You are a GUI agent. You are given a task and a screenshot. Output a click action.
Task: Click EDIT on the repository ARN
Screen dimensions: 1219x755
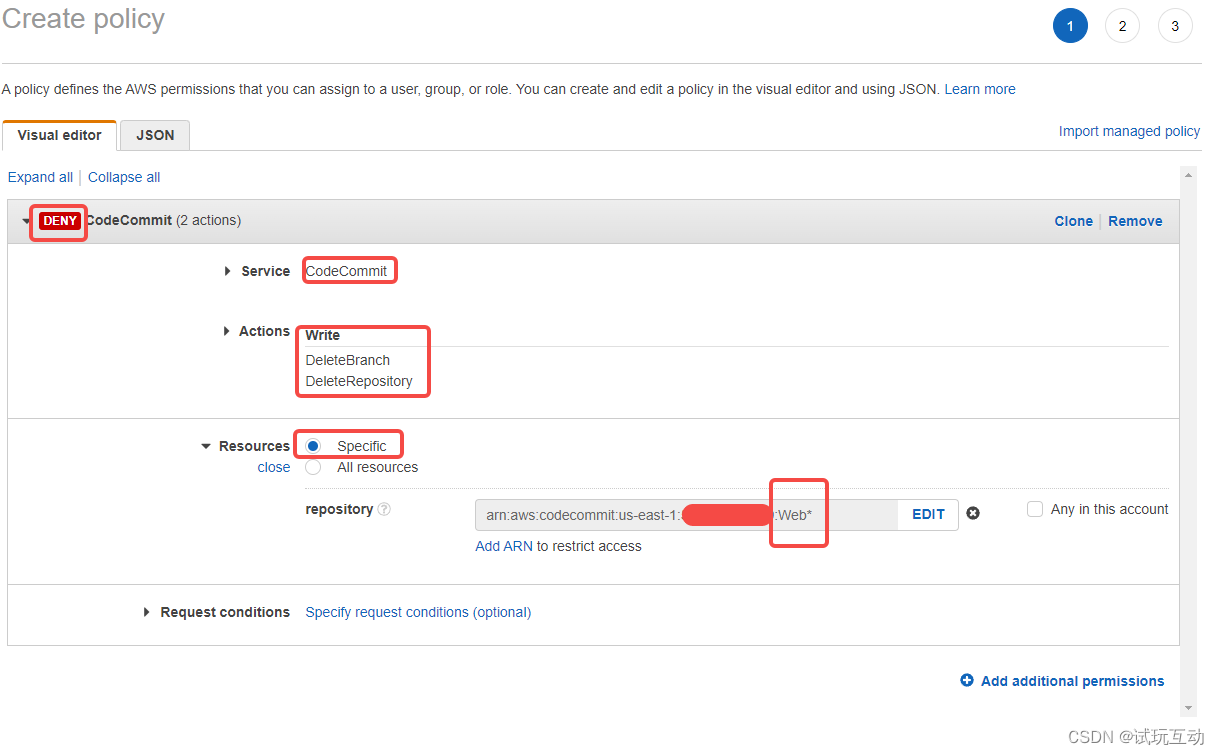928,514
